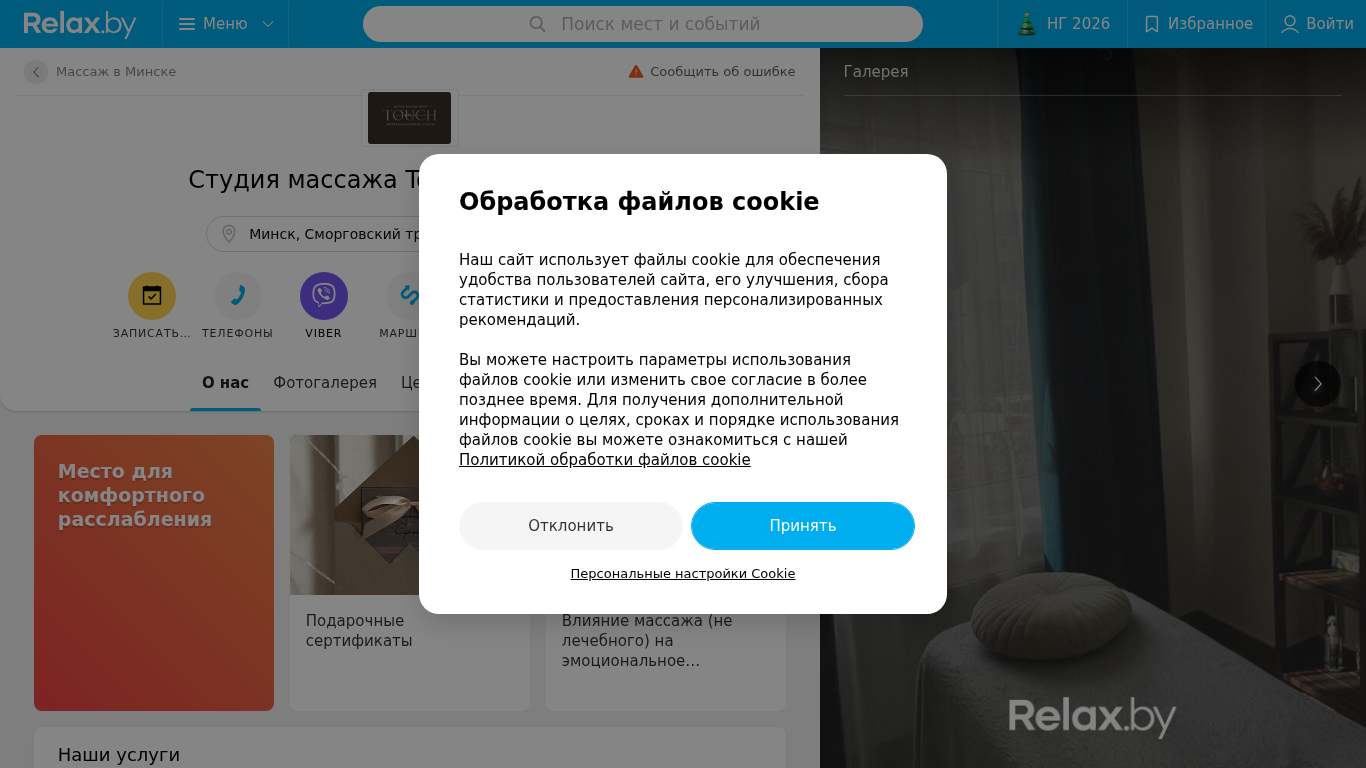1366x768 pixels.
Task: Click the Сообщить об ошибке warning icon
Action: tap(636, 72)
